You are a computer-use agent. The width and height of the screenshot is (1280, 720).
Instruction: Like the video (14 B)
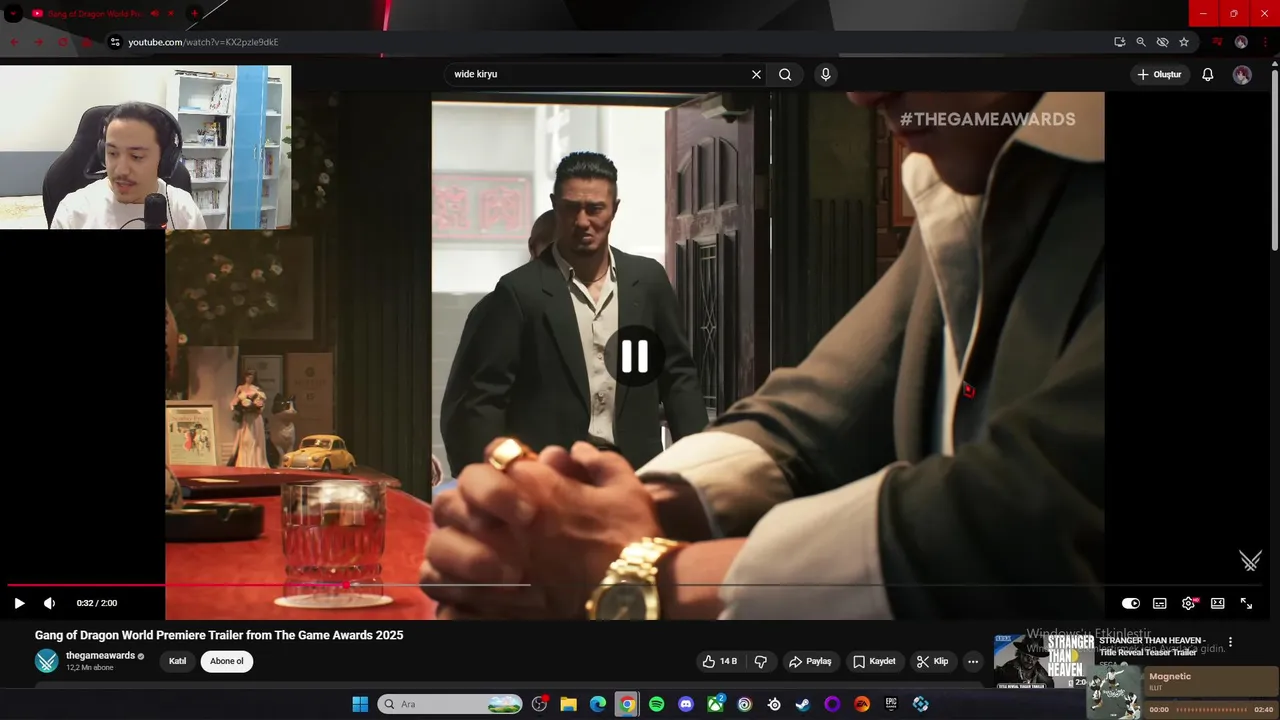(719, 661)
